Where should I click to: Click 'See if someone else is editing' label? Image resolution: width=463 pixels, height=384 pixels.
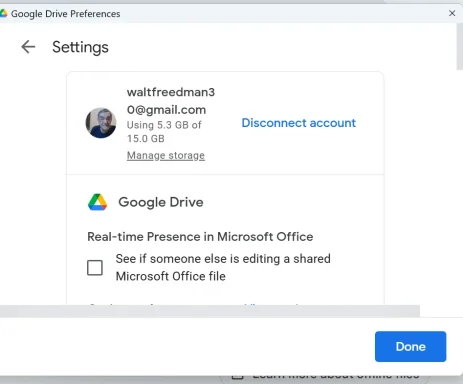[x=223, y=267]
